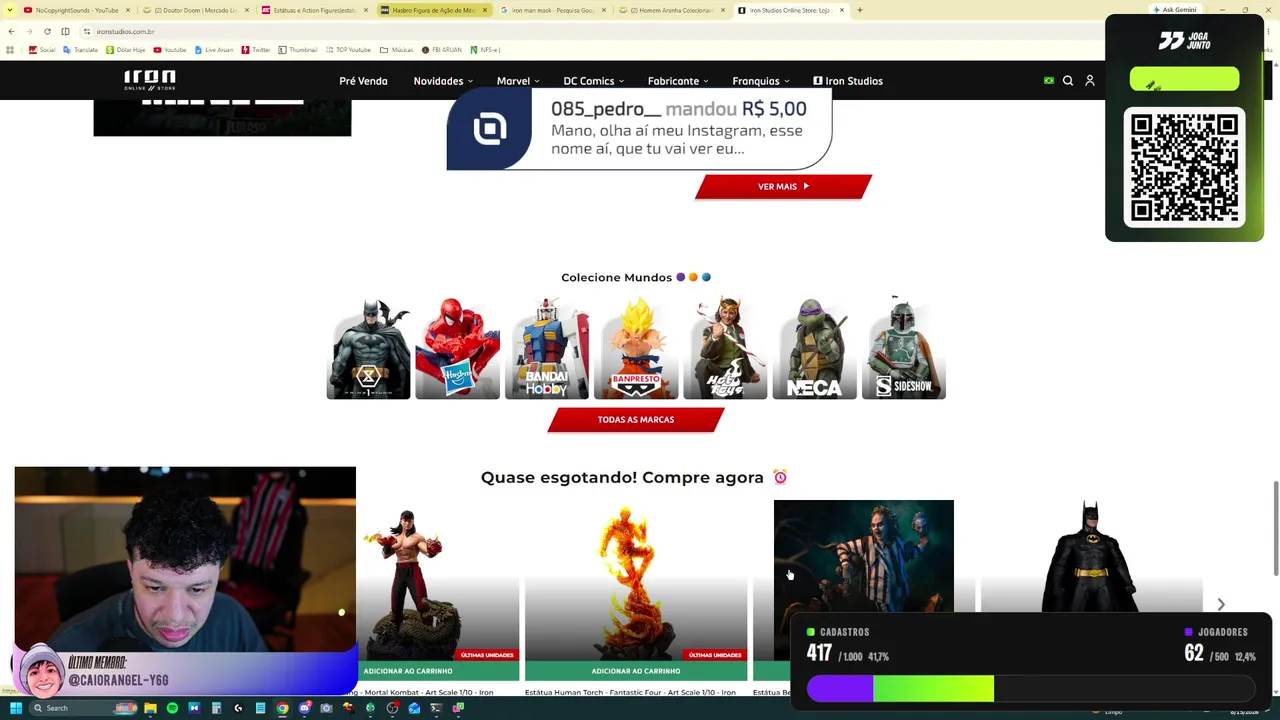Open the Batman figure product image

click(1091, 556)
